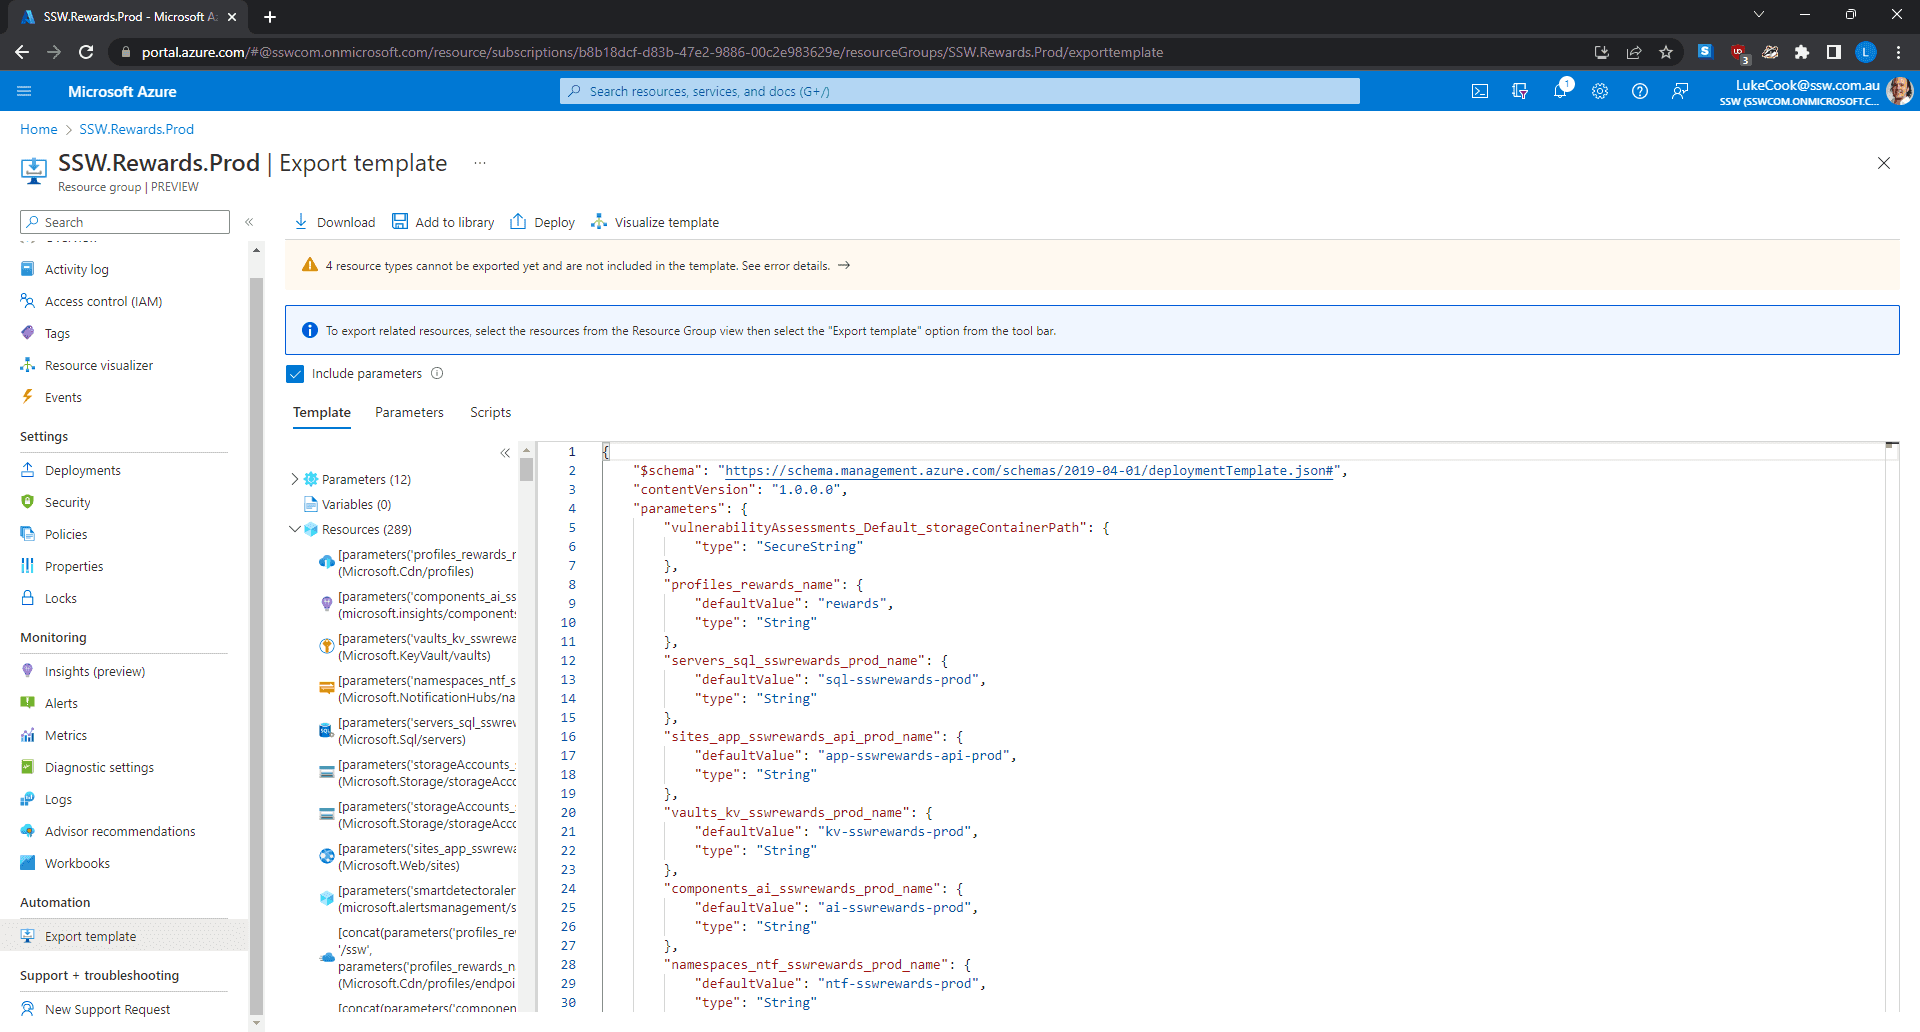Viewport: 1920px width, 1032px height.
Task: Open the portal hamburger menu
Action: click(24, 91)
